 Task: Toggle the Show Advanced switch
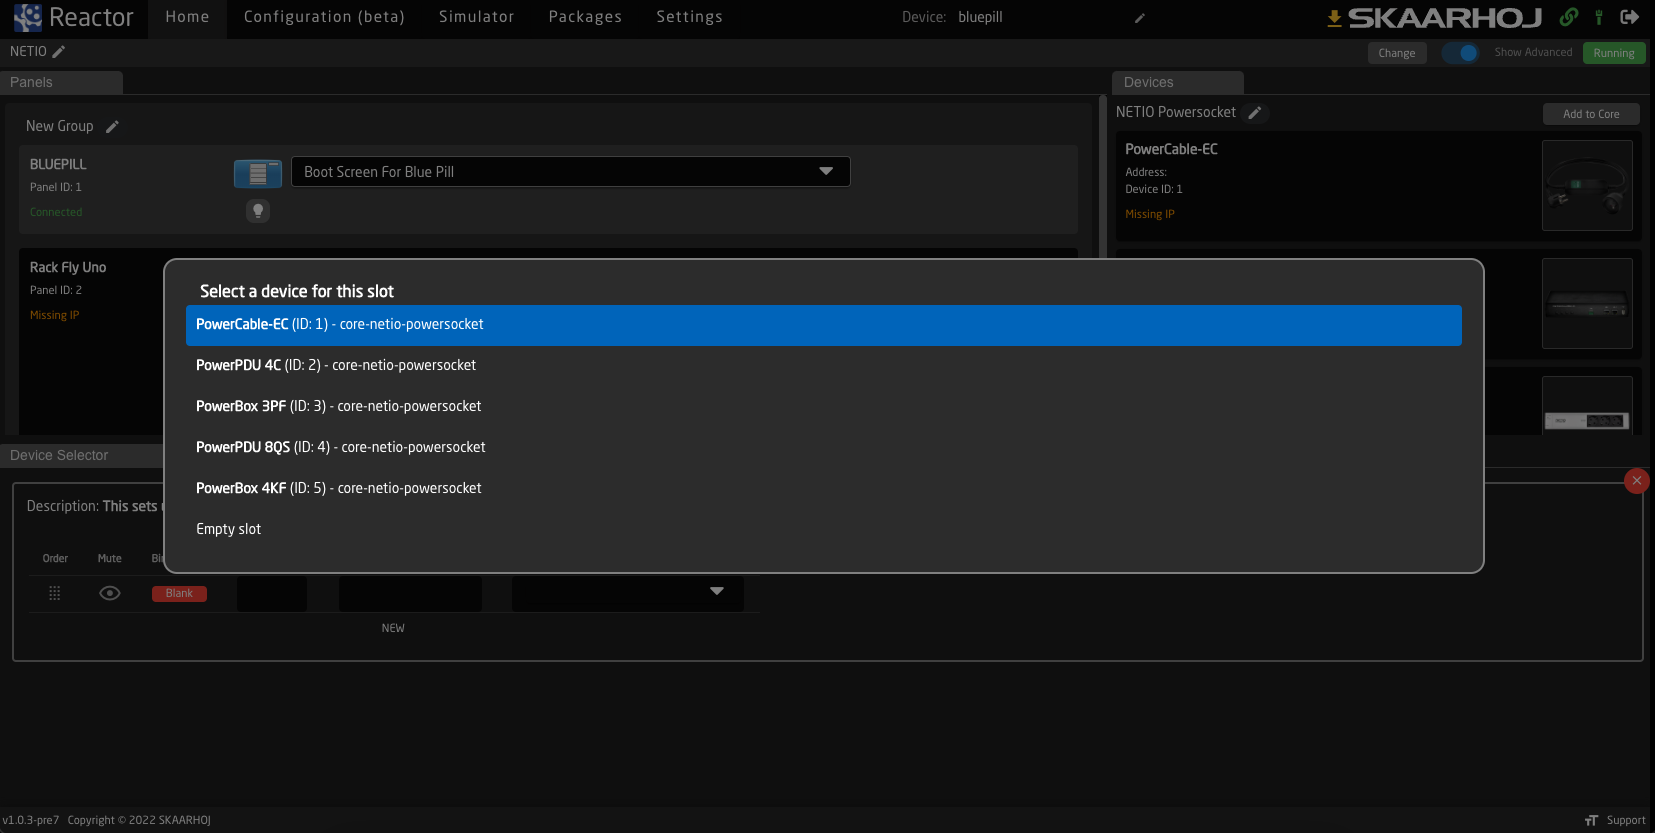click(1460, 53)
